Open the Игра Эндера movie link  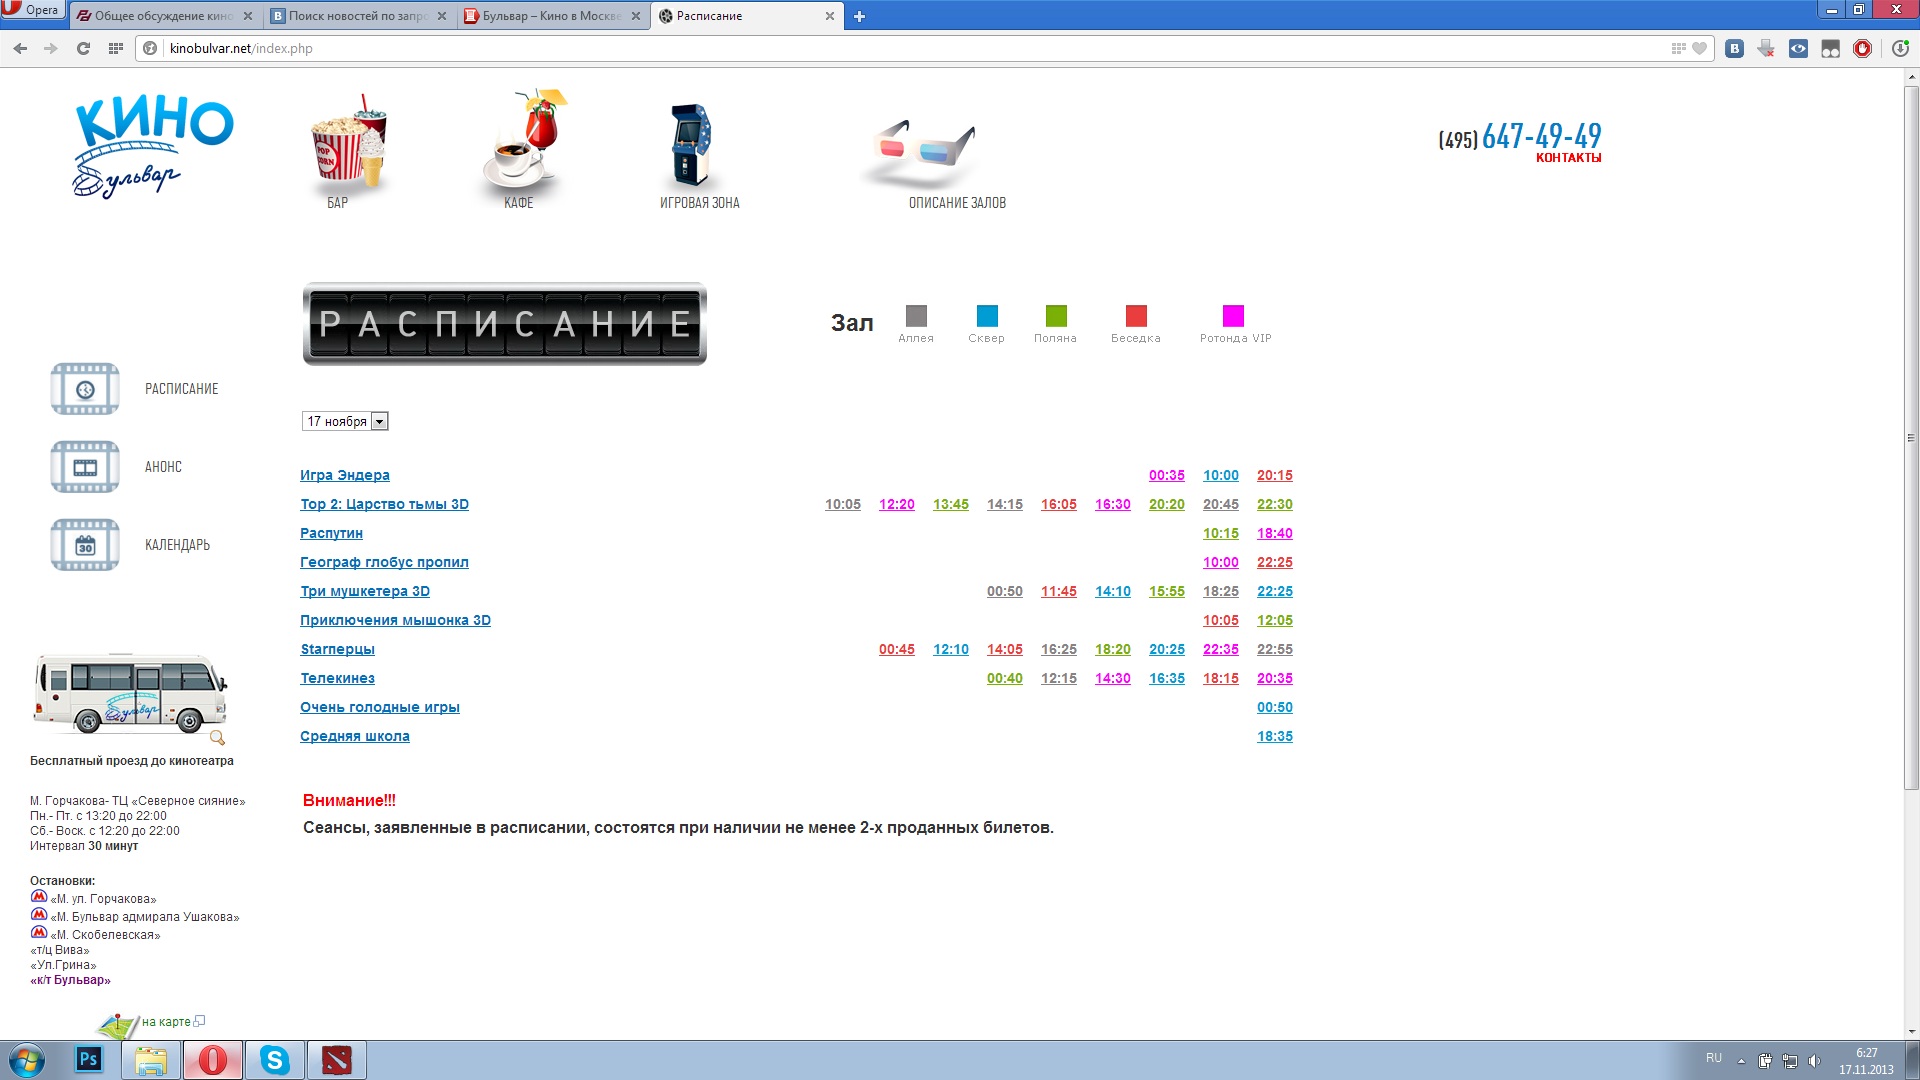(x=345, y=476)
